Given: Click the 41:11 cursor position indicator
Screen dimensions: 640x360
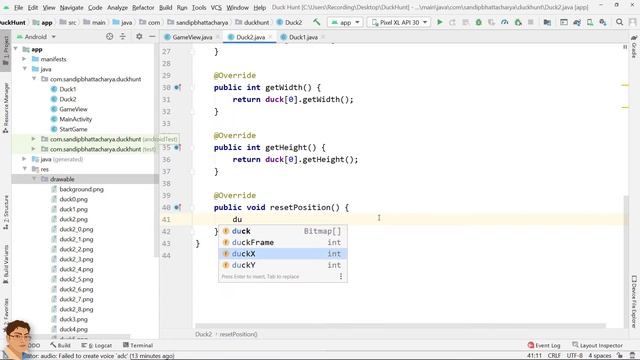Looking at the screenshot, I should [534, 356].
